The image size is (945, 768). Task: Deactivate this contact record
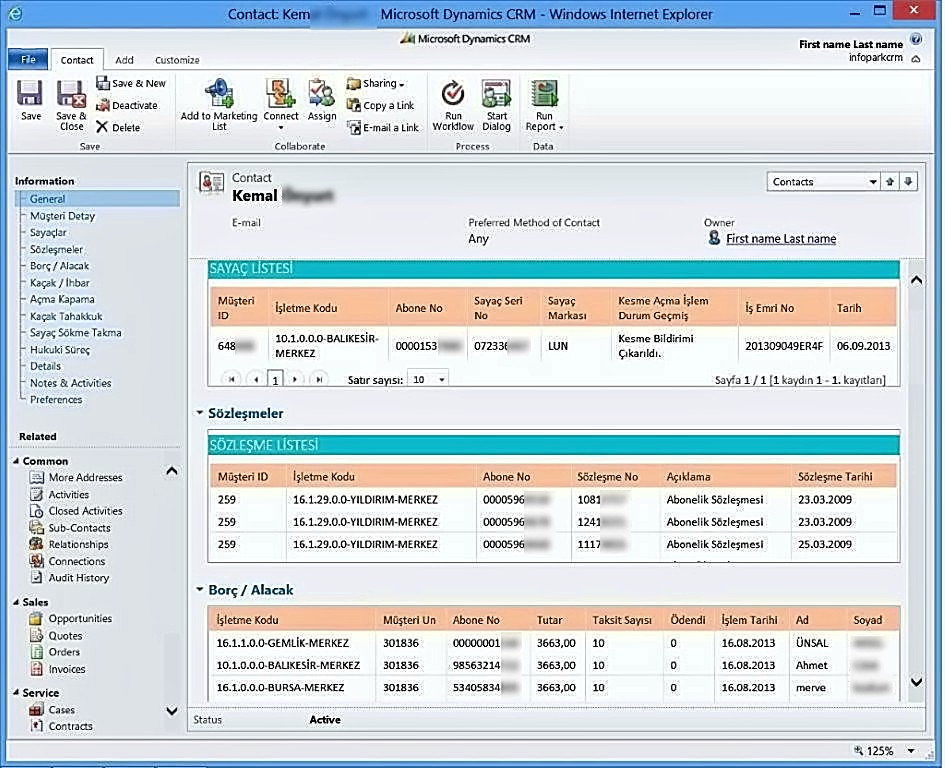point(127,105)
